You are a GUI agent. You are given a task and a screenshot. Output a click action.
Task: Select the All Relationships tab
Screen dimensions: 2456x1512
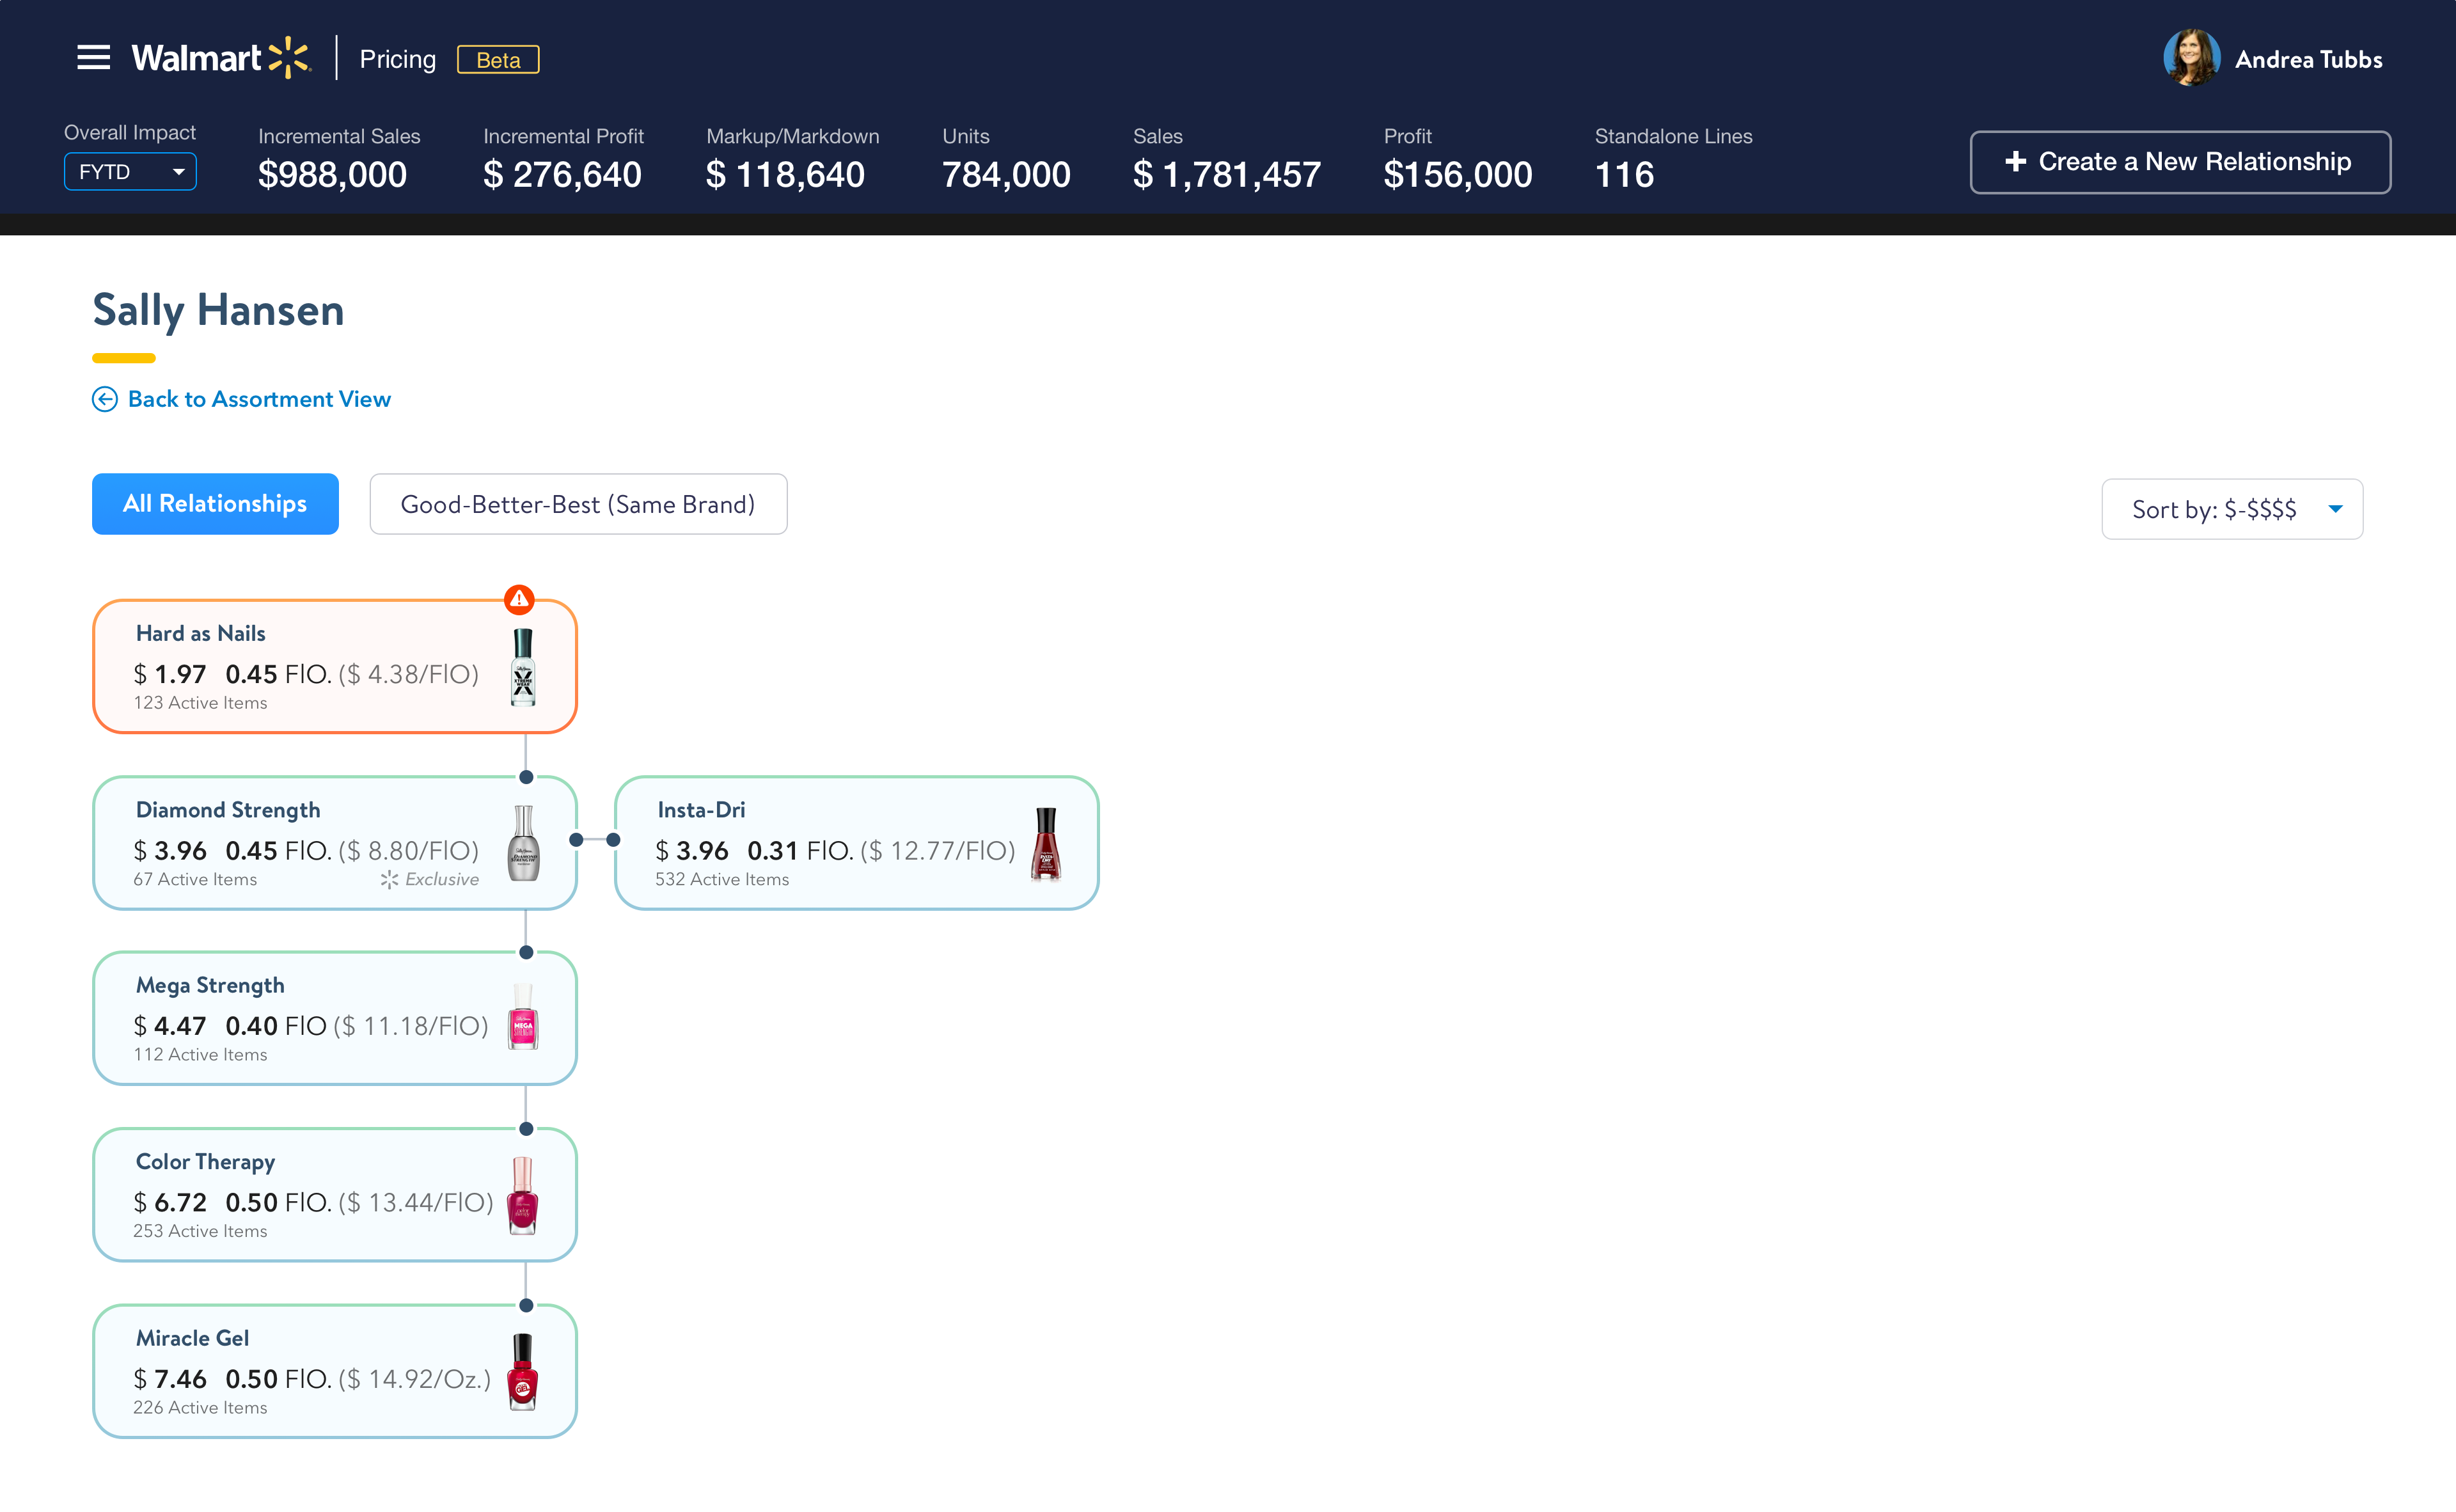pyautogui.click(x=215, y=504)
